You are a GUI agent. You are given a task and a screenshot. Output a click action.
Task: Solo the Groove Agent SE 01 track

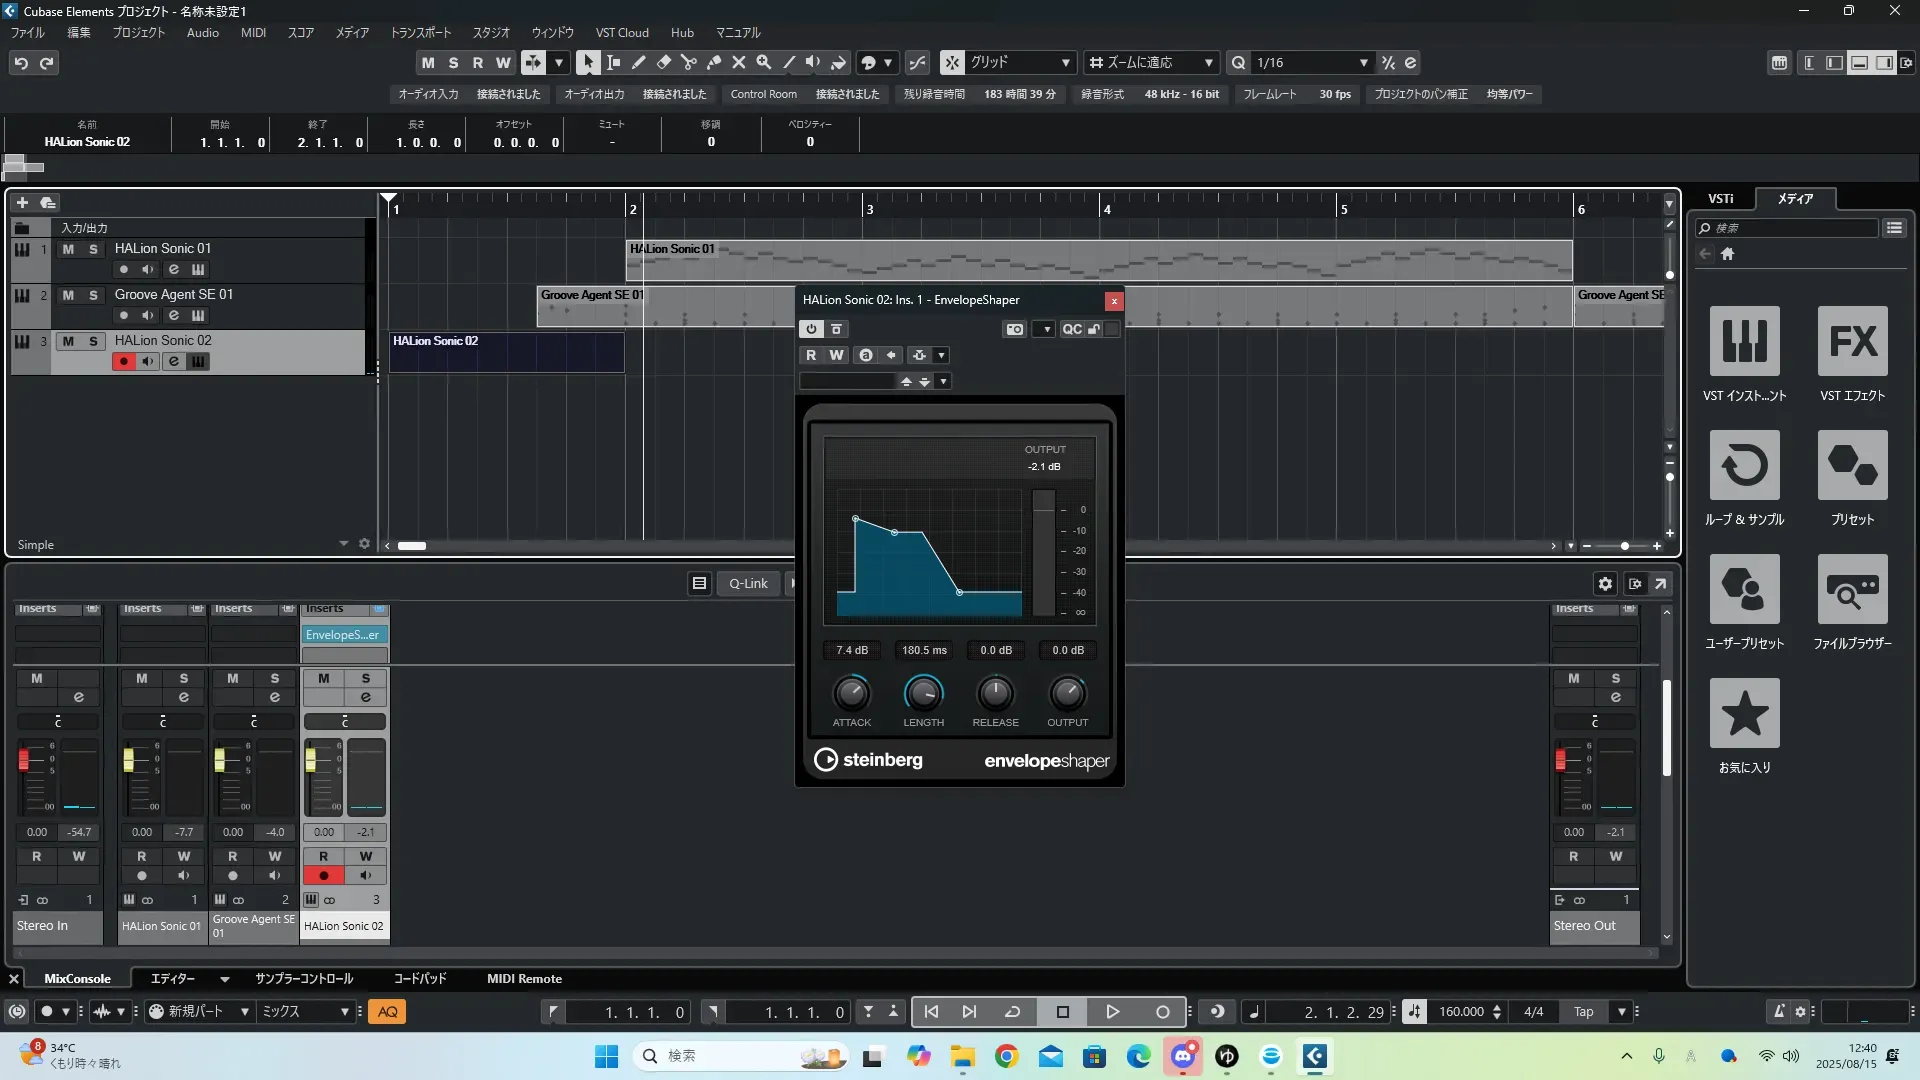pyautogui.click(x=93, y=295)
